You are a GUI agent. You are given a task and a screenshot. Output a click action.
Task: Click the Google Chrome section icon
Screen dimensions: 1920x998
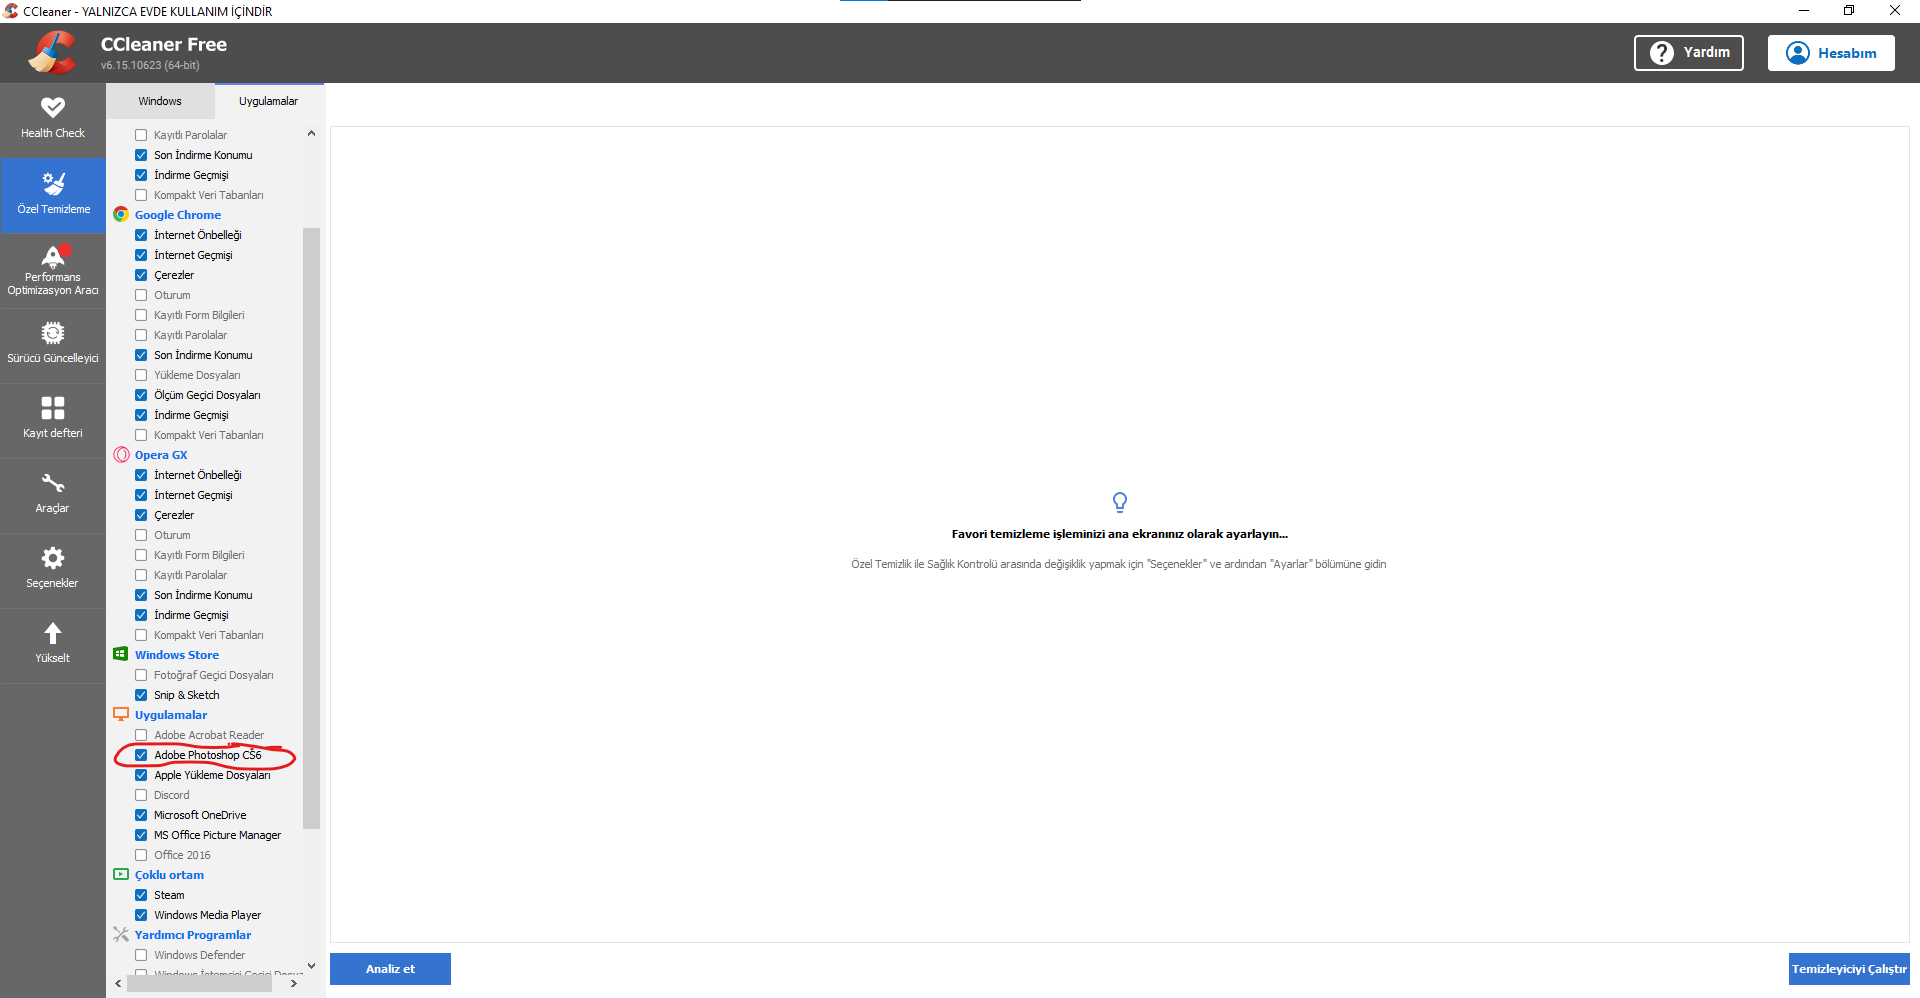click(x=121, y=214)
